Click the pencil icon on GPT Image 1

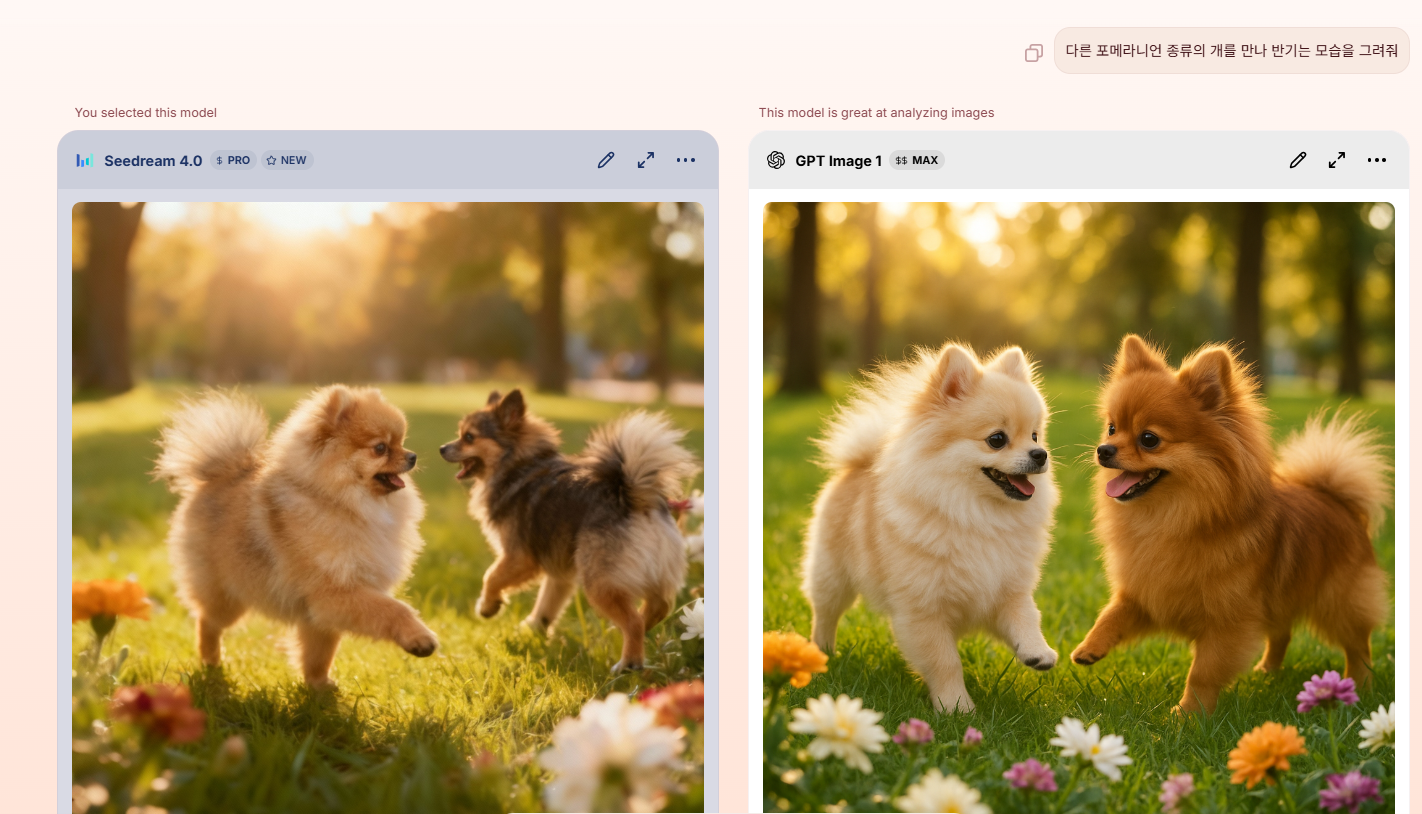(1297, 160)
